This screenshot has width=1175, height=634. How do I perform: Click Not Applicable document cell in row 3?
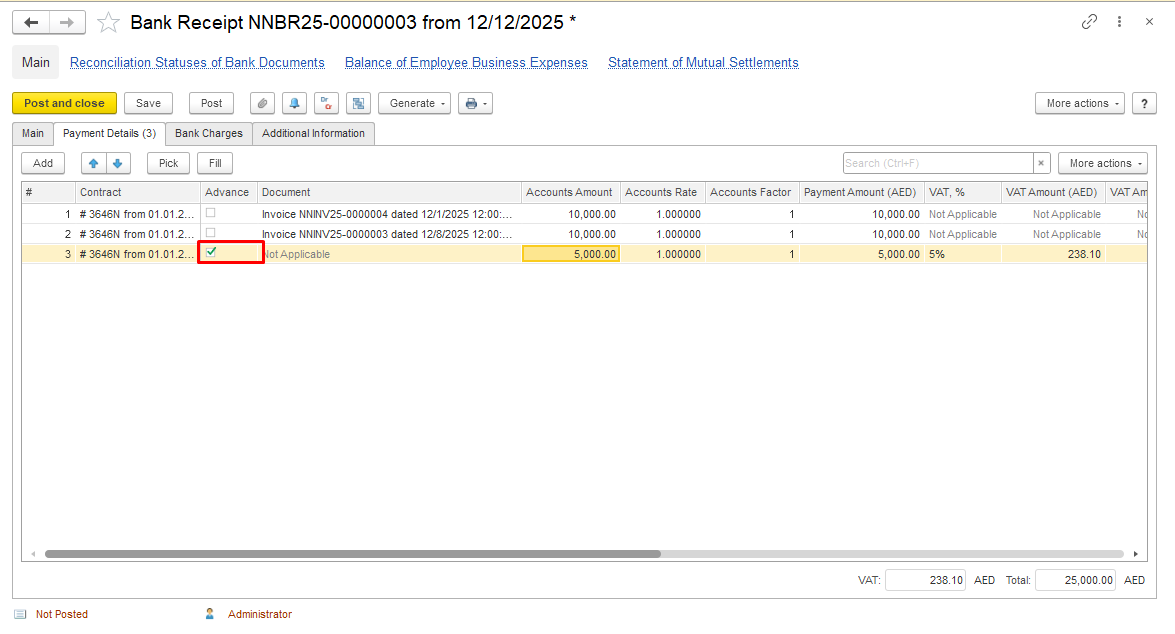[392, 254]
